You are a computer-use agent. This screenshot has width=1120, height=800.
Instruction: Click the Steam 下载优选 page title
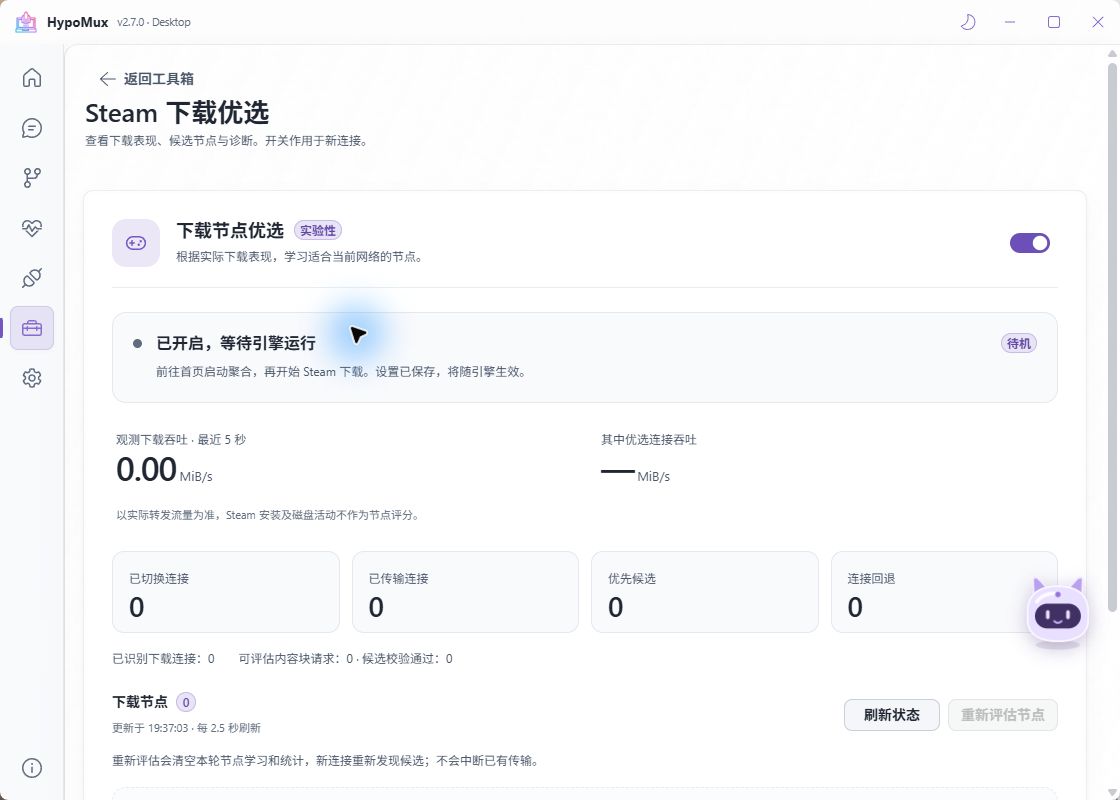(177, 113)
